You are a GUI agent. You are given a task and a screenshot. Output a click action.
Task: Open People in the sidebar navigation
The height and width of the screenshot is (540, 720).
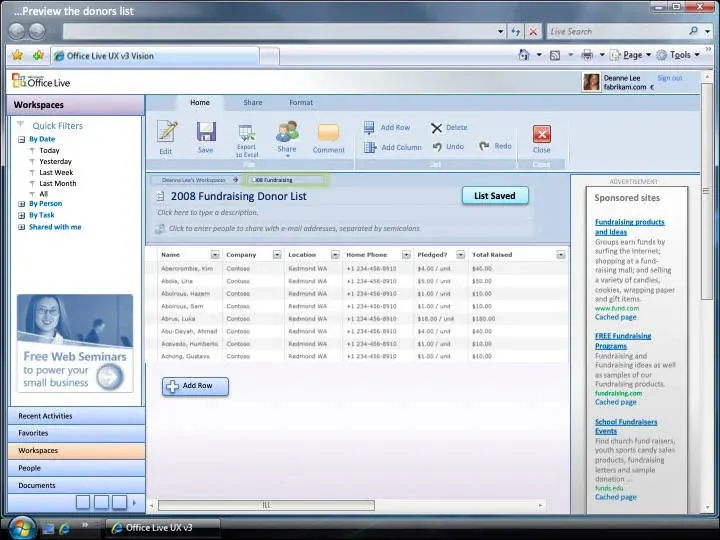(76, 468)
